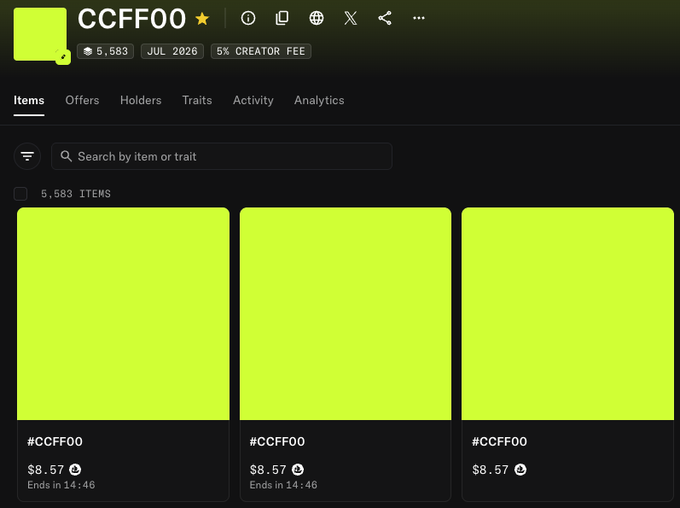Open the second #CCFF00 item image
The height and width of the screenshot is (508, 680).
346,314
